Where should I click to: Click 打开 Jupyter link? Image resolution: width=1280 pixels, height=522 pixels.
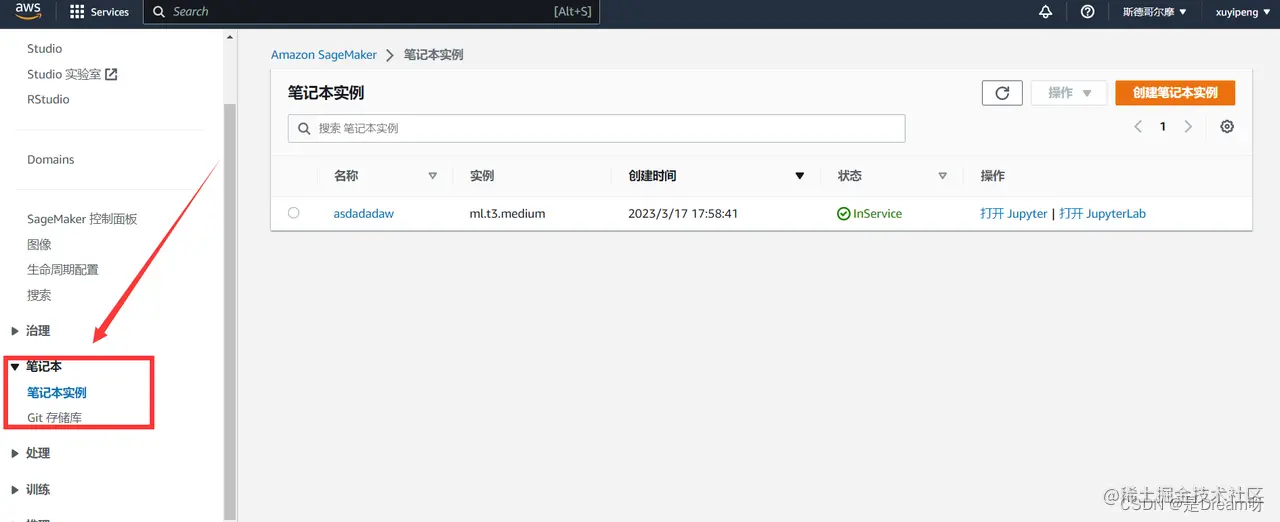[1014, 214]
